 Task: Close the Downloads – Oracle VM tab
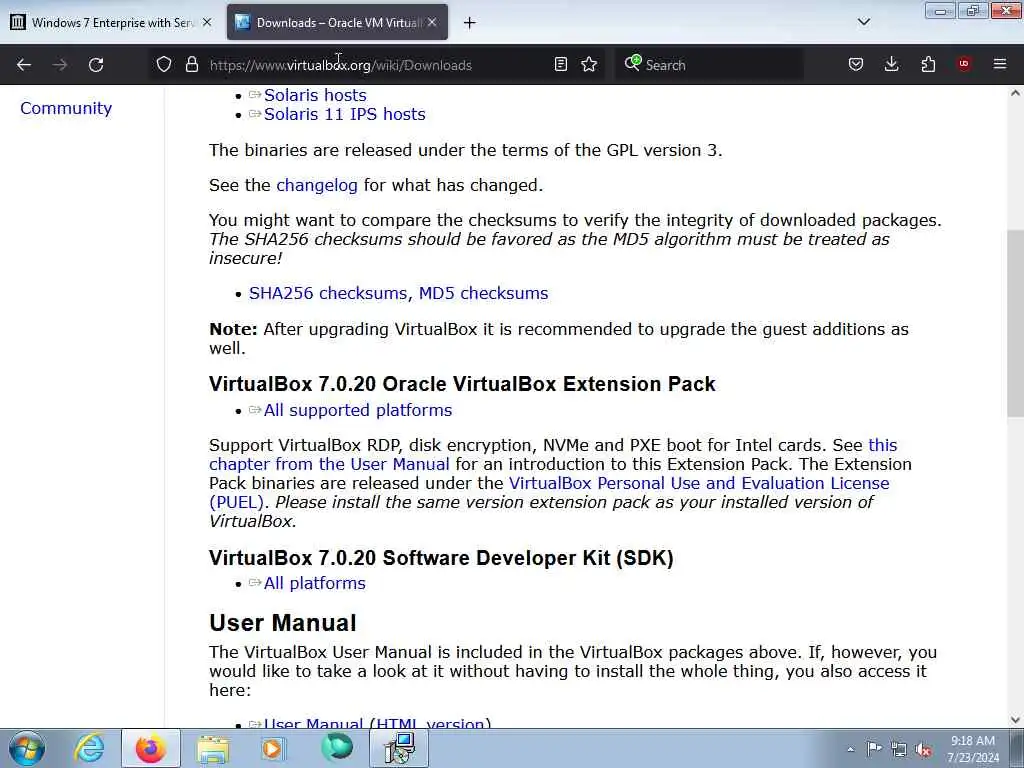(432, 22)
